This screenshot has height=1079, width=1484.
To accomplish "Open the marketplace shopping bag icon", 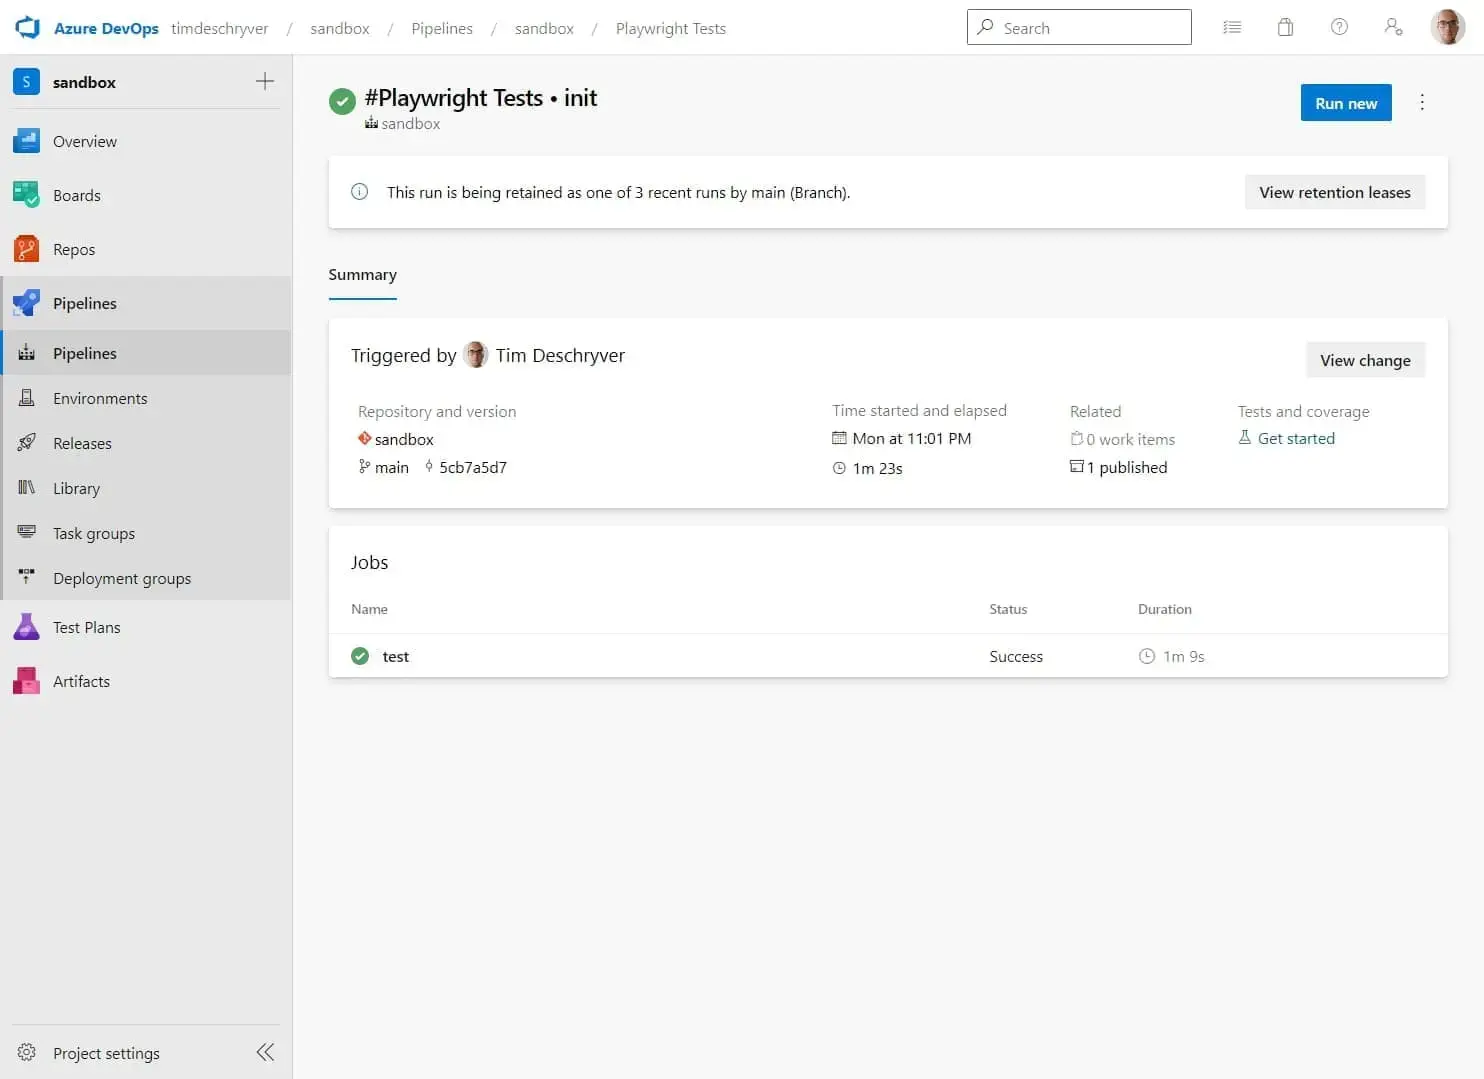I will pyautogui.click(x=1285, y=27).
